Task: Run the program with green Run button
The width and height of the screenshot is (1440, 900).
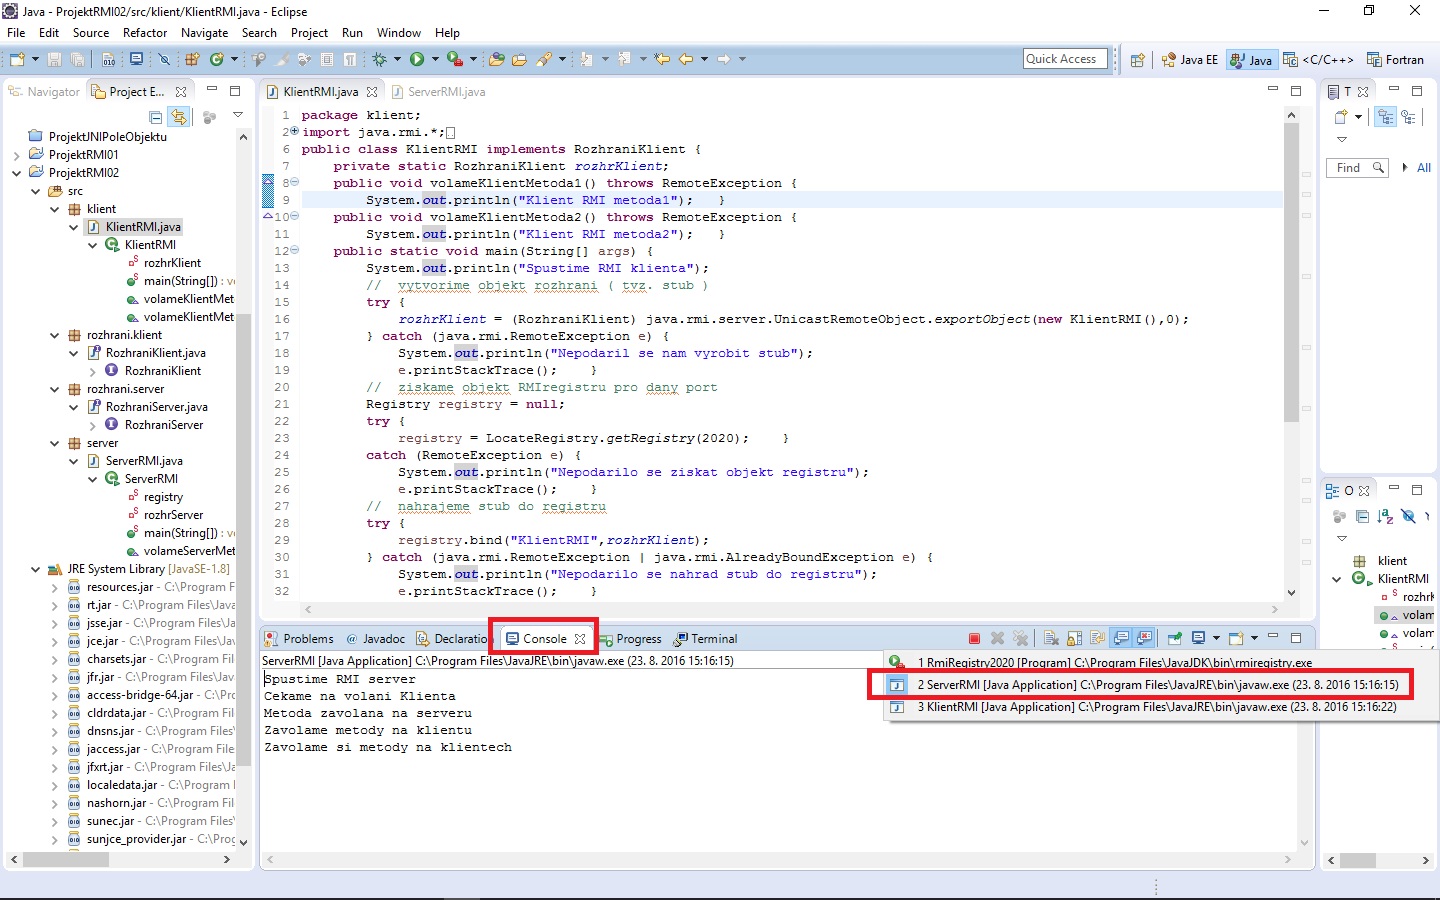Action: coord(416,60)
